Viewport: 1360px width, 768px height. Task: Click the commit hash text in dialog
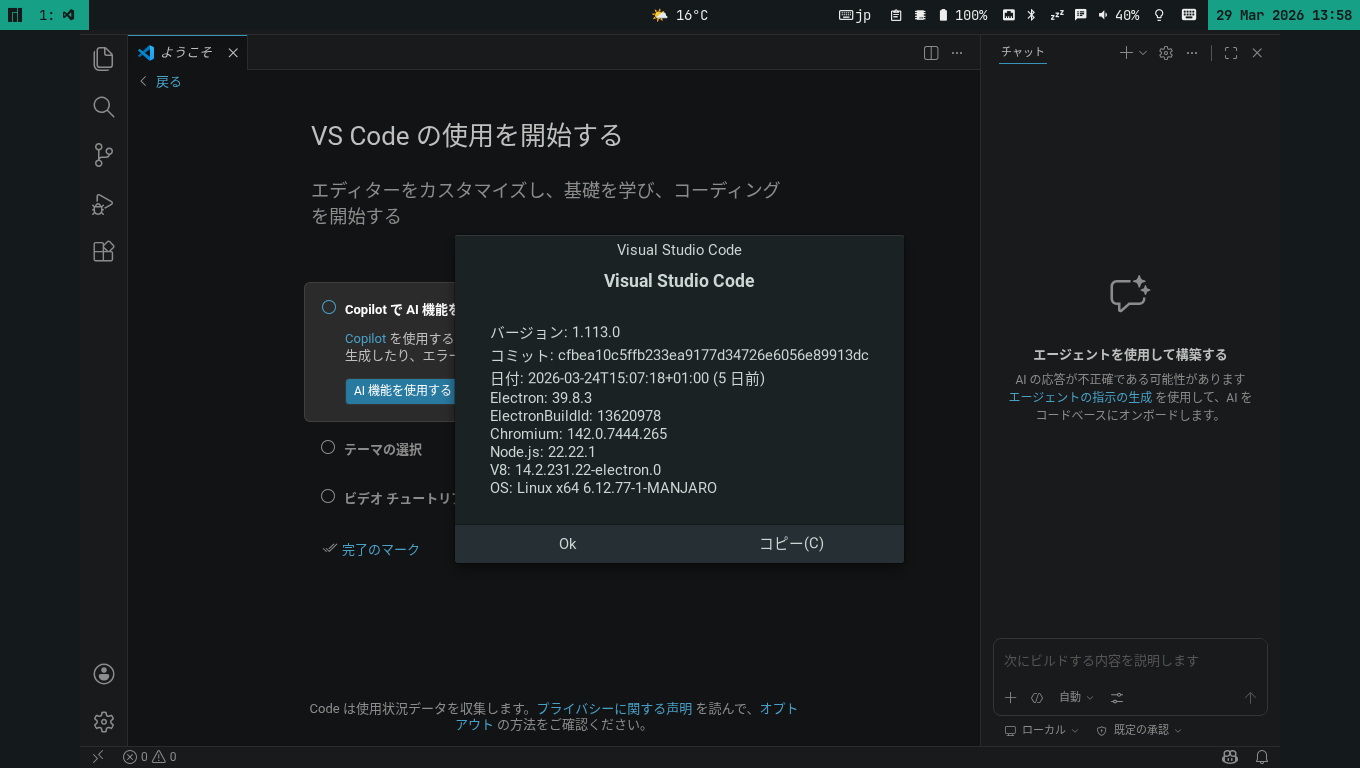point(713,355)
